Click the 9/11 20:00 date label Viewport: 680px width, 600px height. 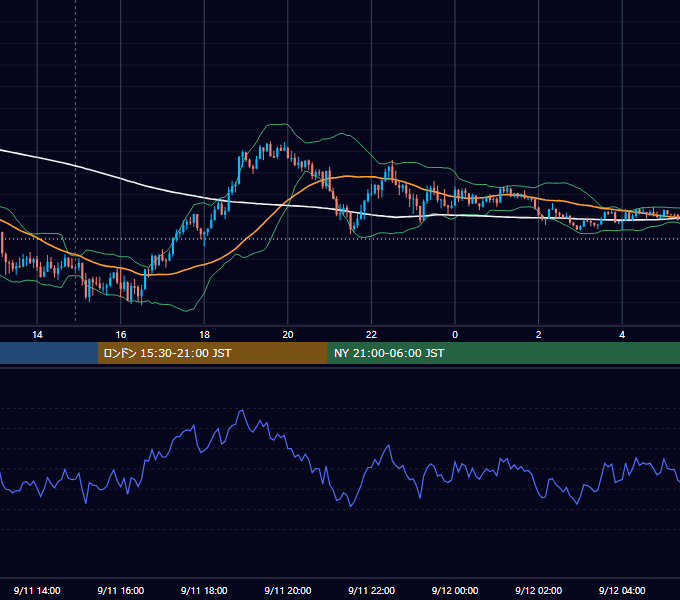pos(288,590)
